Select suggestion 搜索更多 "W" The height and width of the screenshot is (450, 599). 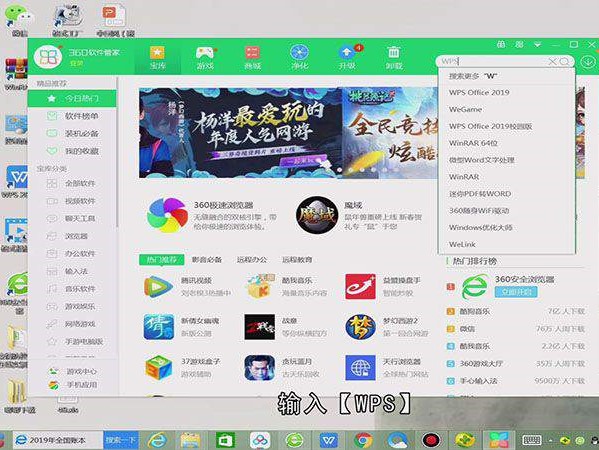click(507, 76)
